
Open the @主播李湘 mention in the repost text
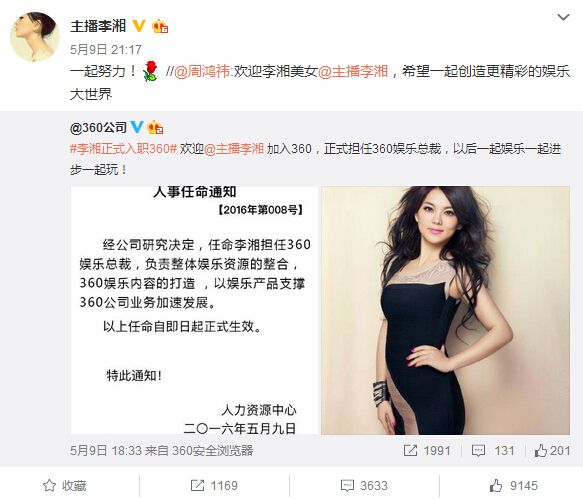tap(353, 71)
